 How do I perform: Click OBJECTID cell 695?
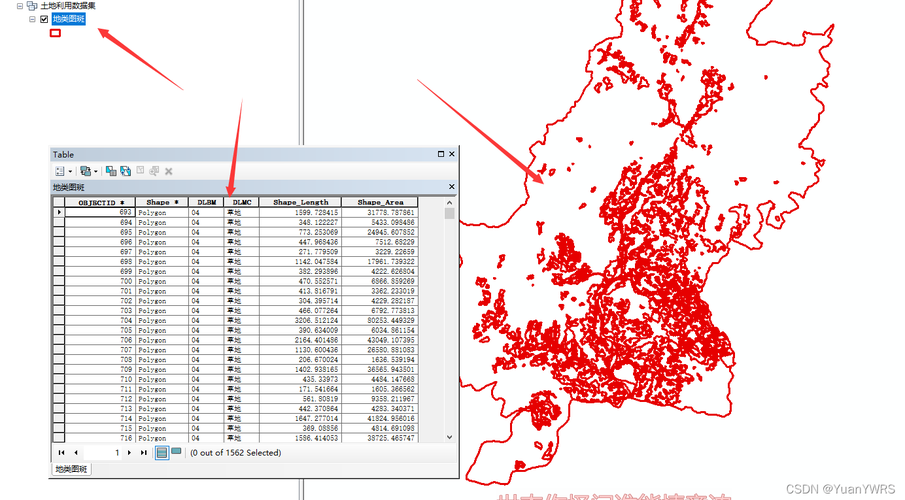pyautogui.click(x=100, y=232)
